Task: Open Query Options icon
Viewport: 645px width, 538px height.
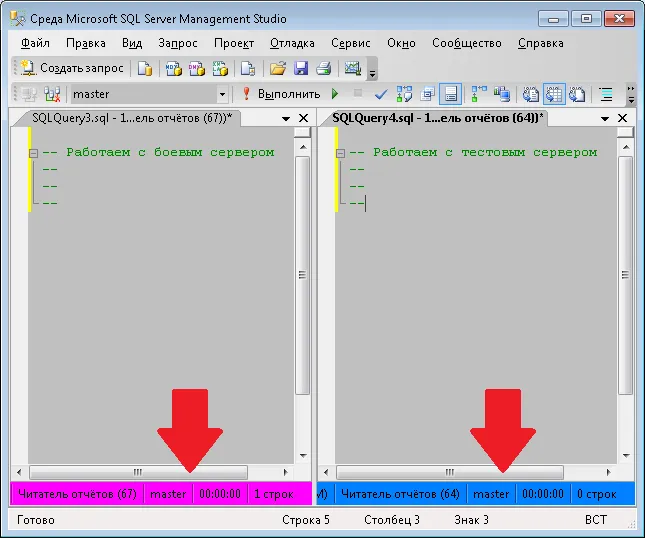Action: (x=427, y=94)
